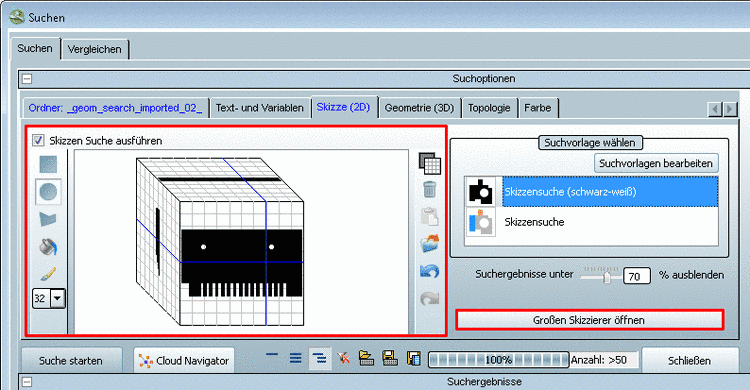750x390 pixels.
Task: Click the blue undo arrow icon
Action: click(430, 271)
